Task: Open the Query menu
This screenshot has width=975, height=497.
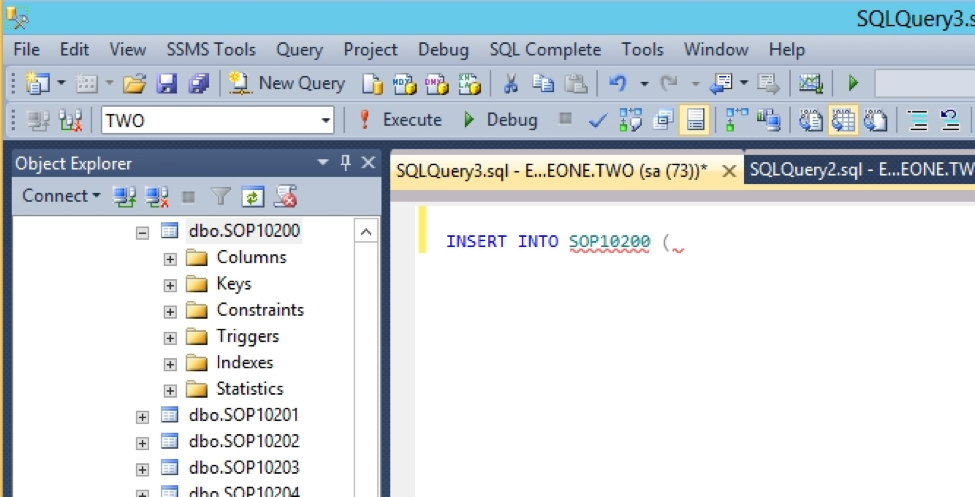Action: coord(300,49)
